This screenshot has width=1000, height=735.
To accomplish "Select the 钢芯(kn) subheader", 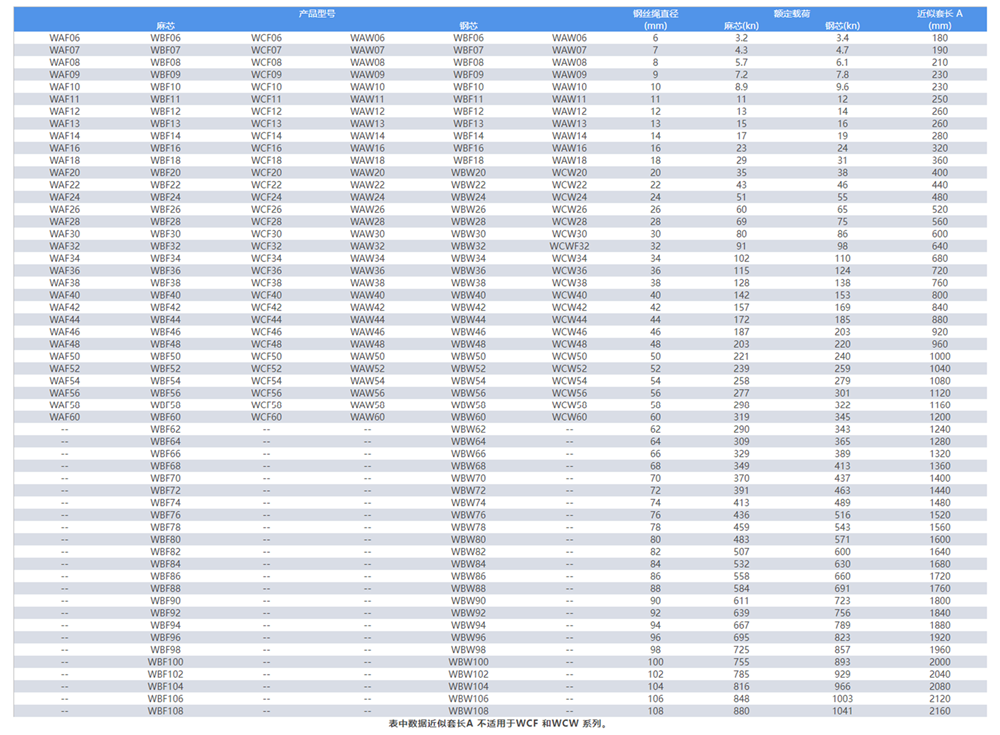I will coord(842,25).
